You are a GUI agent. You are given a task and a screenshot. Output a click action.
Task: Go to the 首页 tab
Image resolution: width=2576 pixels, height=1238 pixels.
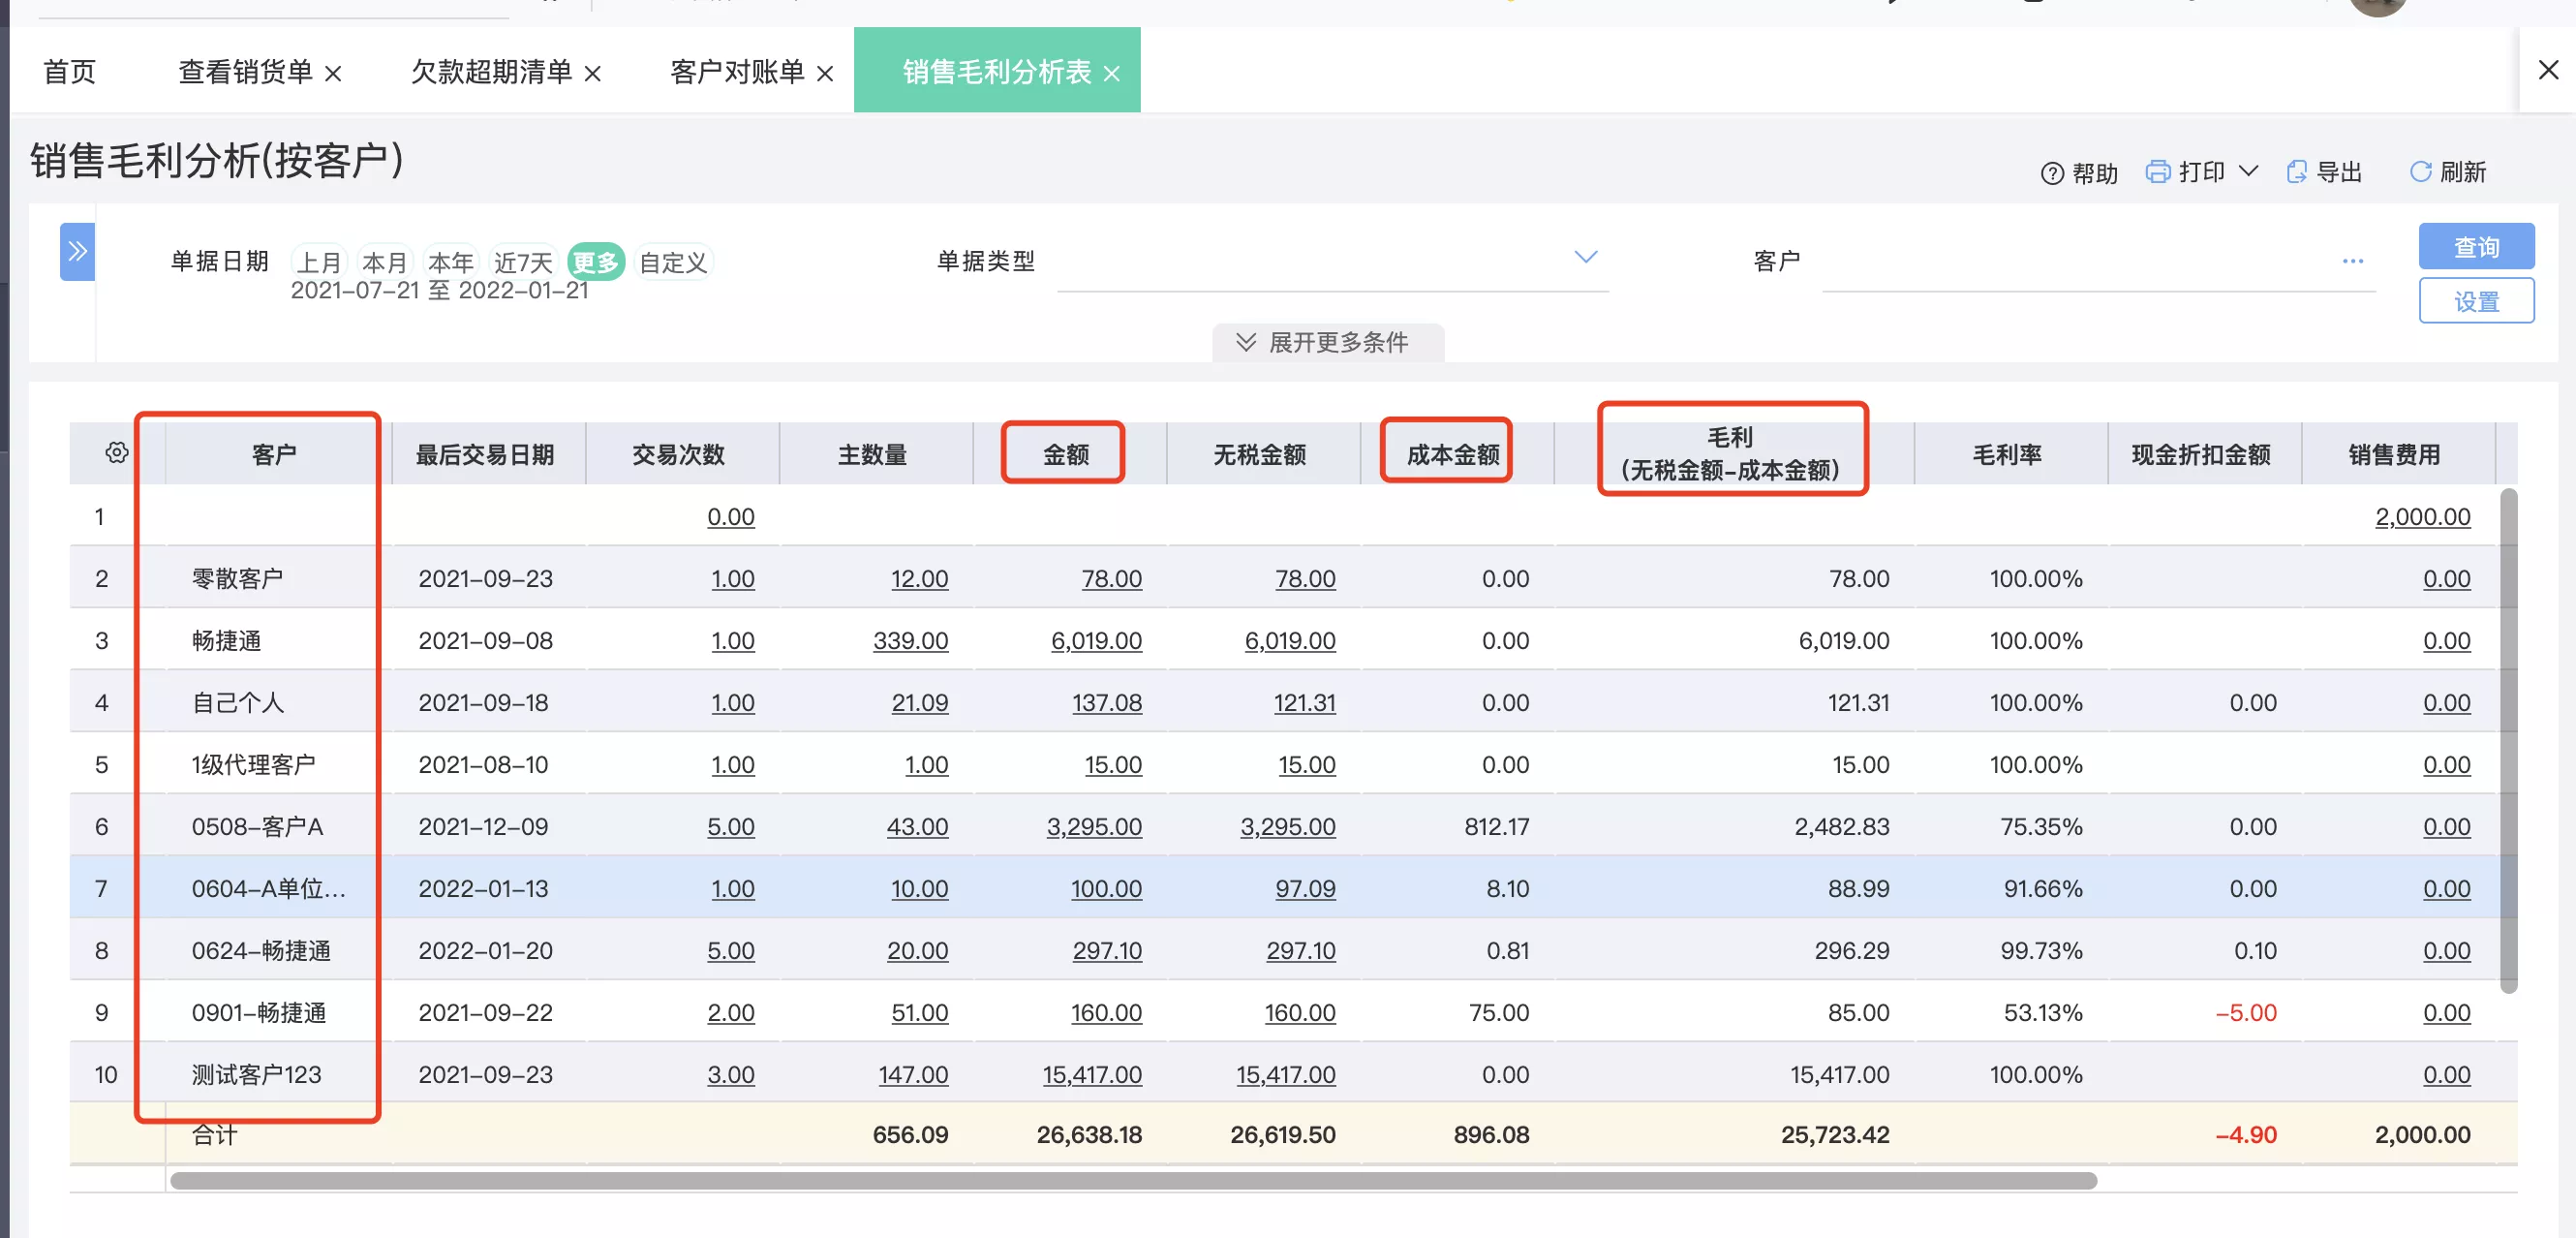click(x=69, y=72)
